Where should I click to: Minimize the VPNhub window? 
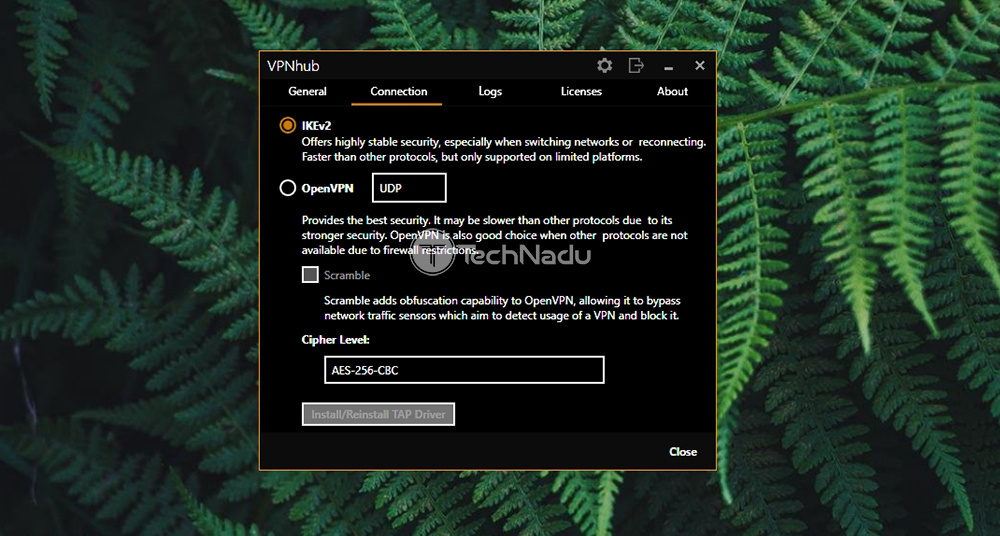click(668, 67)
